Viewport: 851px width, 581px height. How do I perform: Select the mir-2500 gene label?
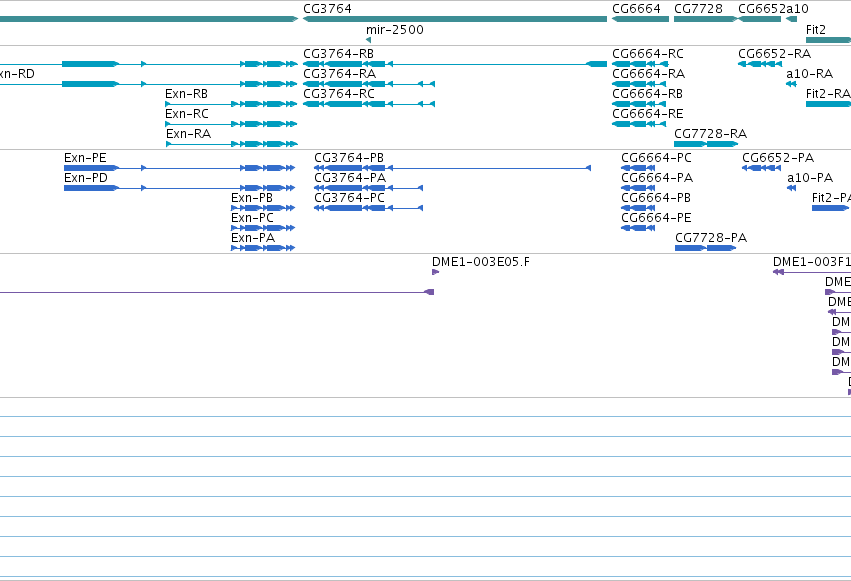click(x=395, y=30)
